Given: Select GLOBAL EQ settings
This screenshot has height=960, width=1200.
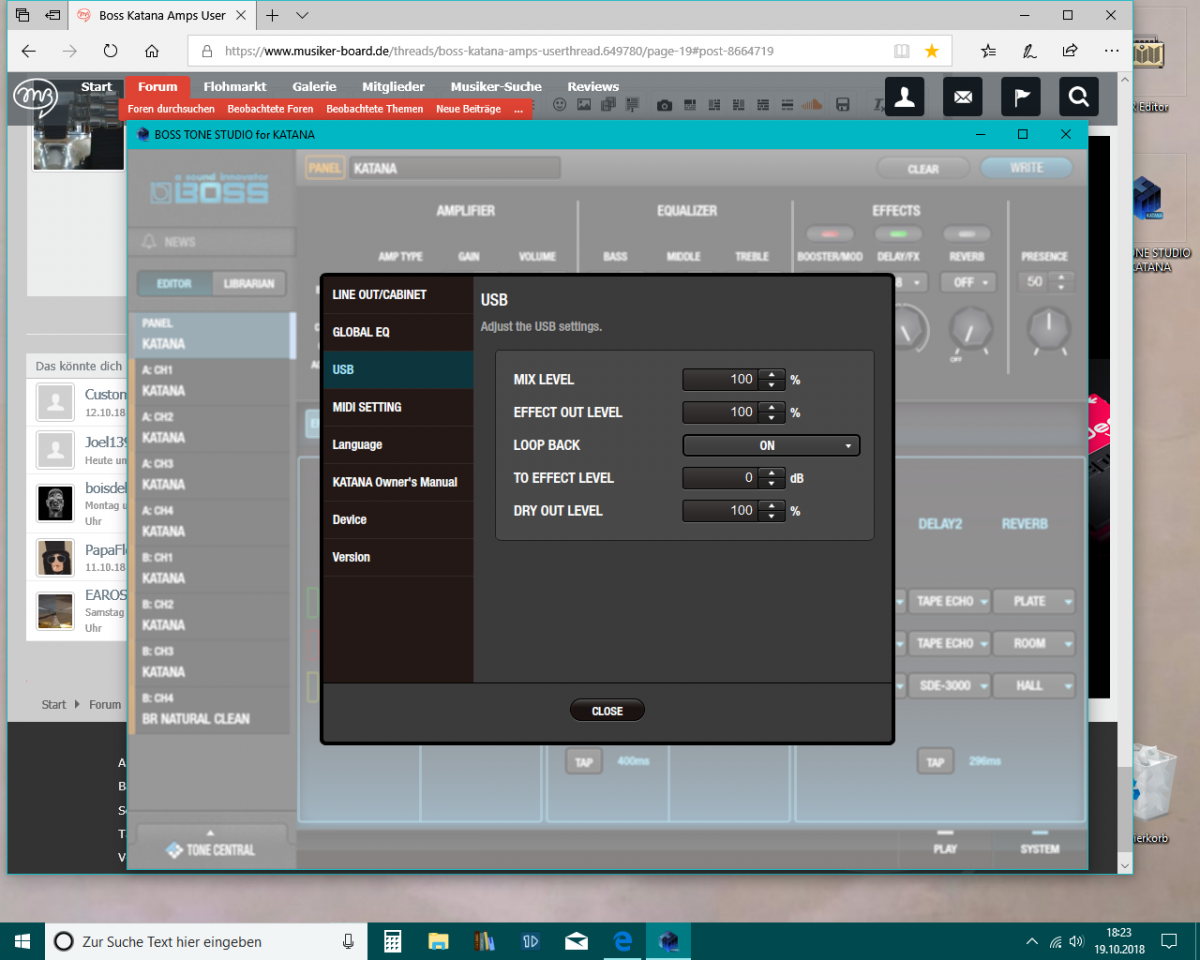Looking at the screenshot, I should point(398,332).
